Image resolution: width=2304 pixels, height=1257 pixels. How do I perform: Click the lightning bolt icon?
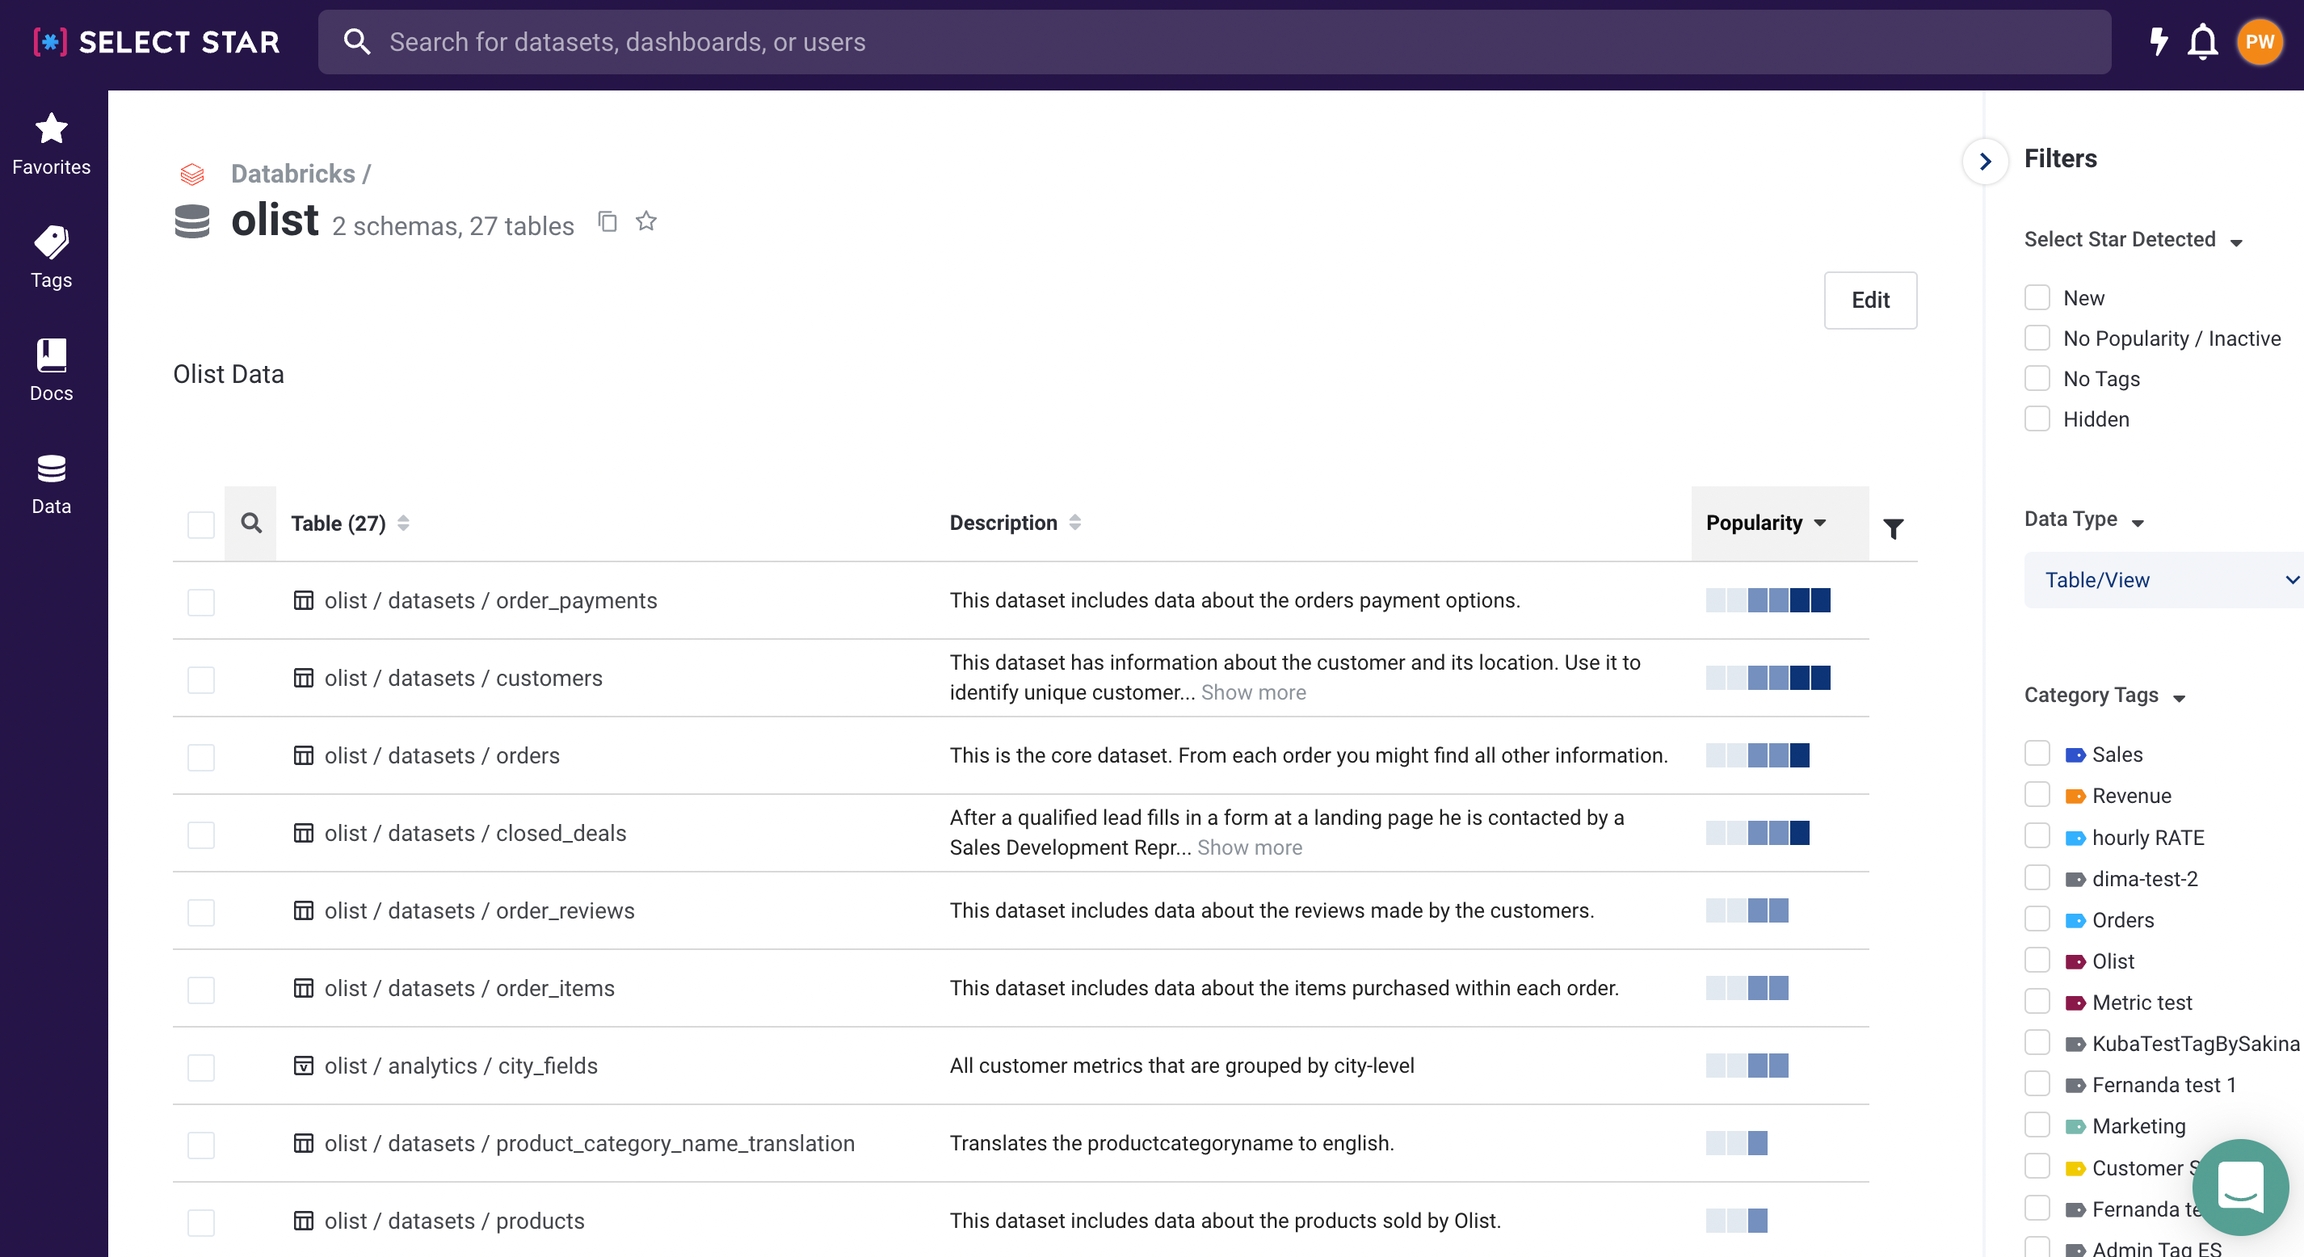tap(2158, 42)
